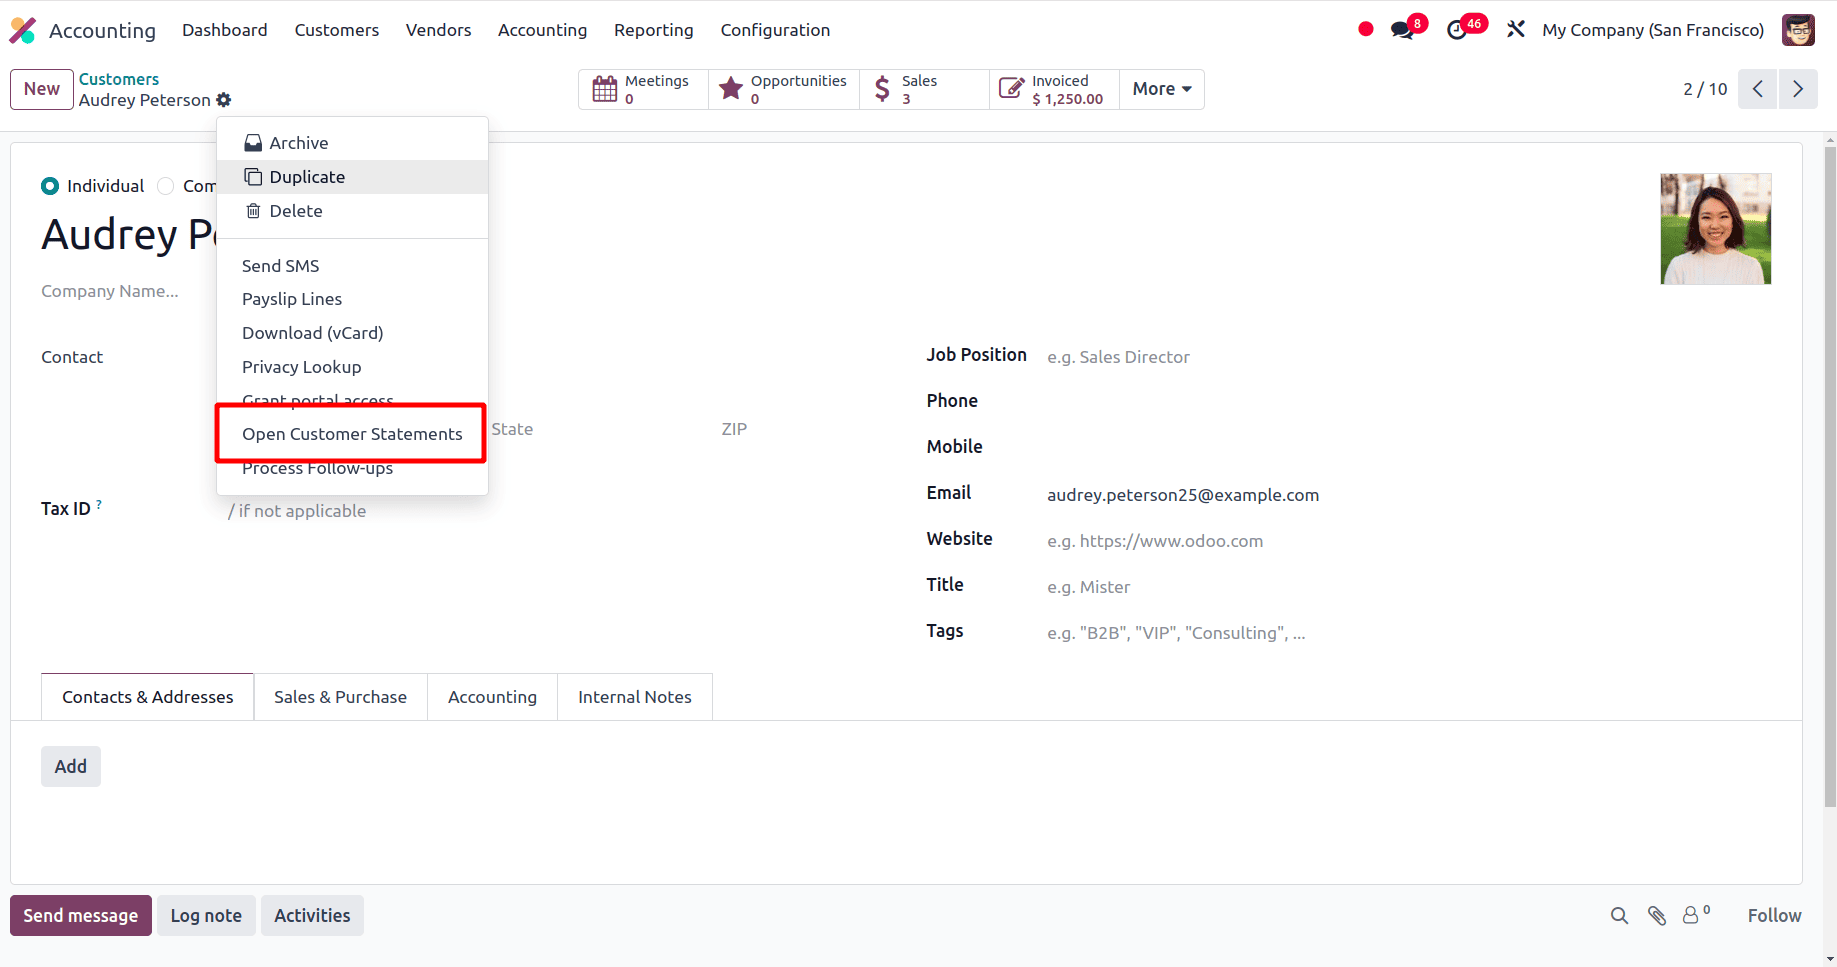
Task: Open Meetings calendar stat button
Action: (x=643, y=89)
